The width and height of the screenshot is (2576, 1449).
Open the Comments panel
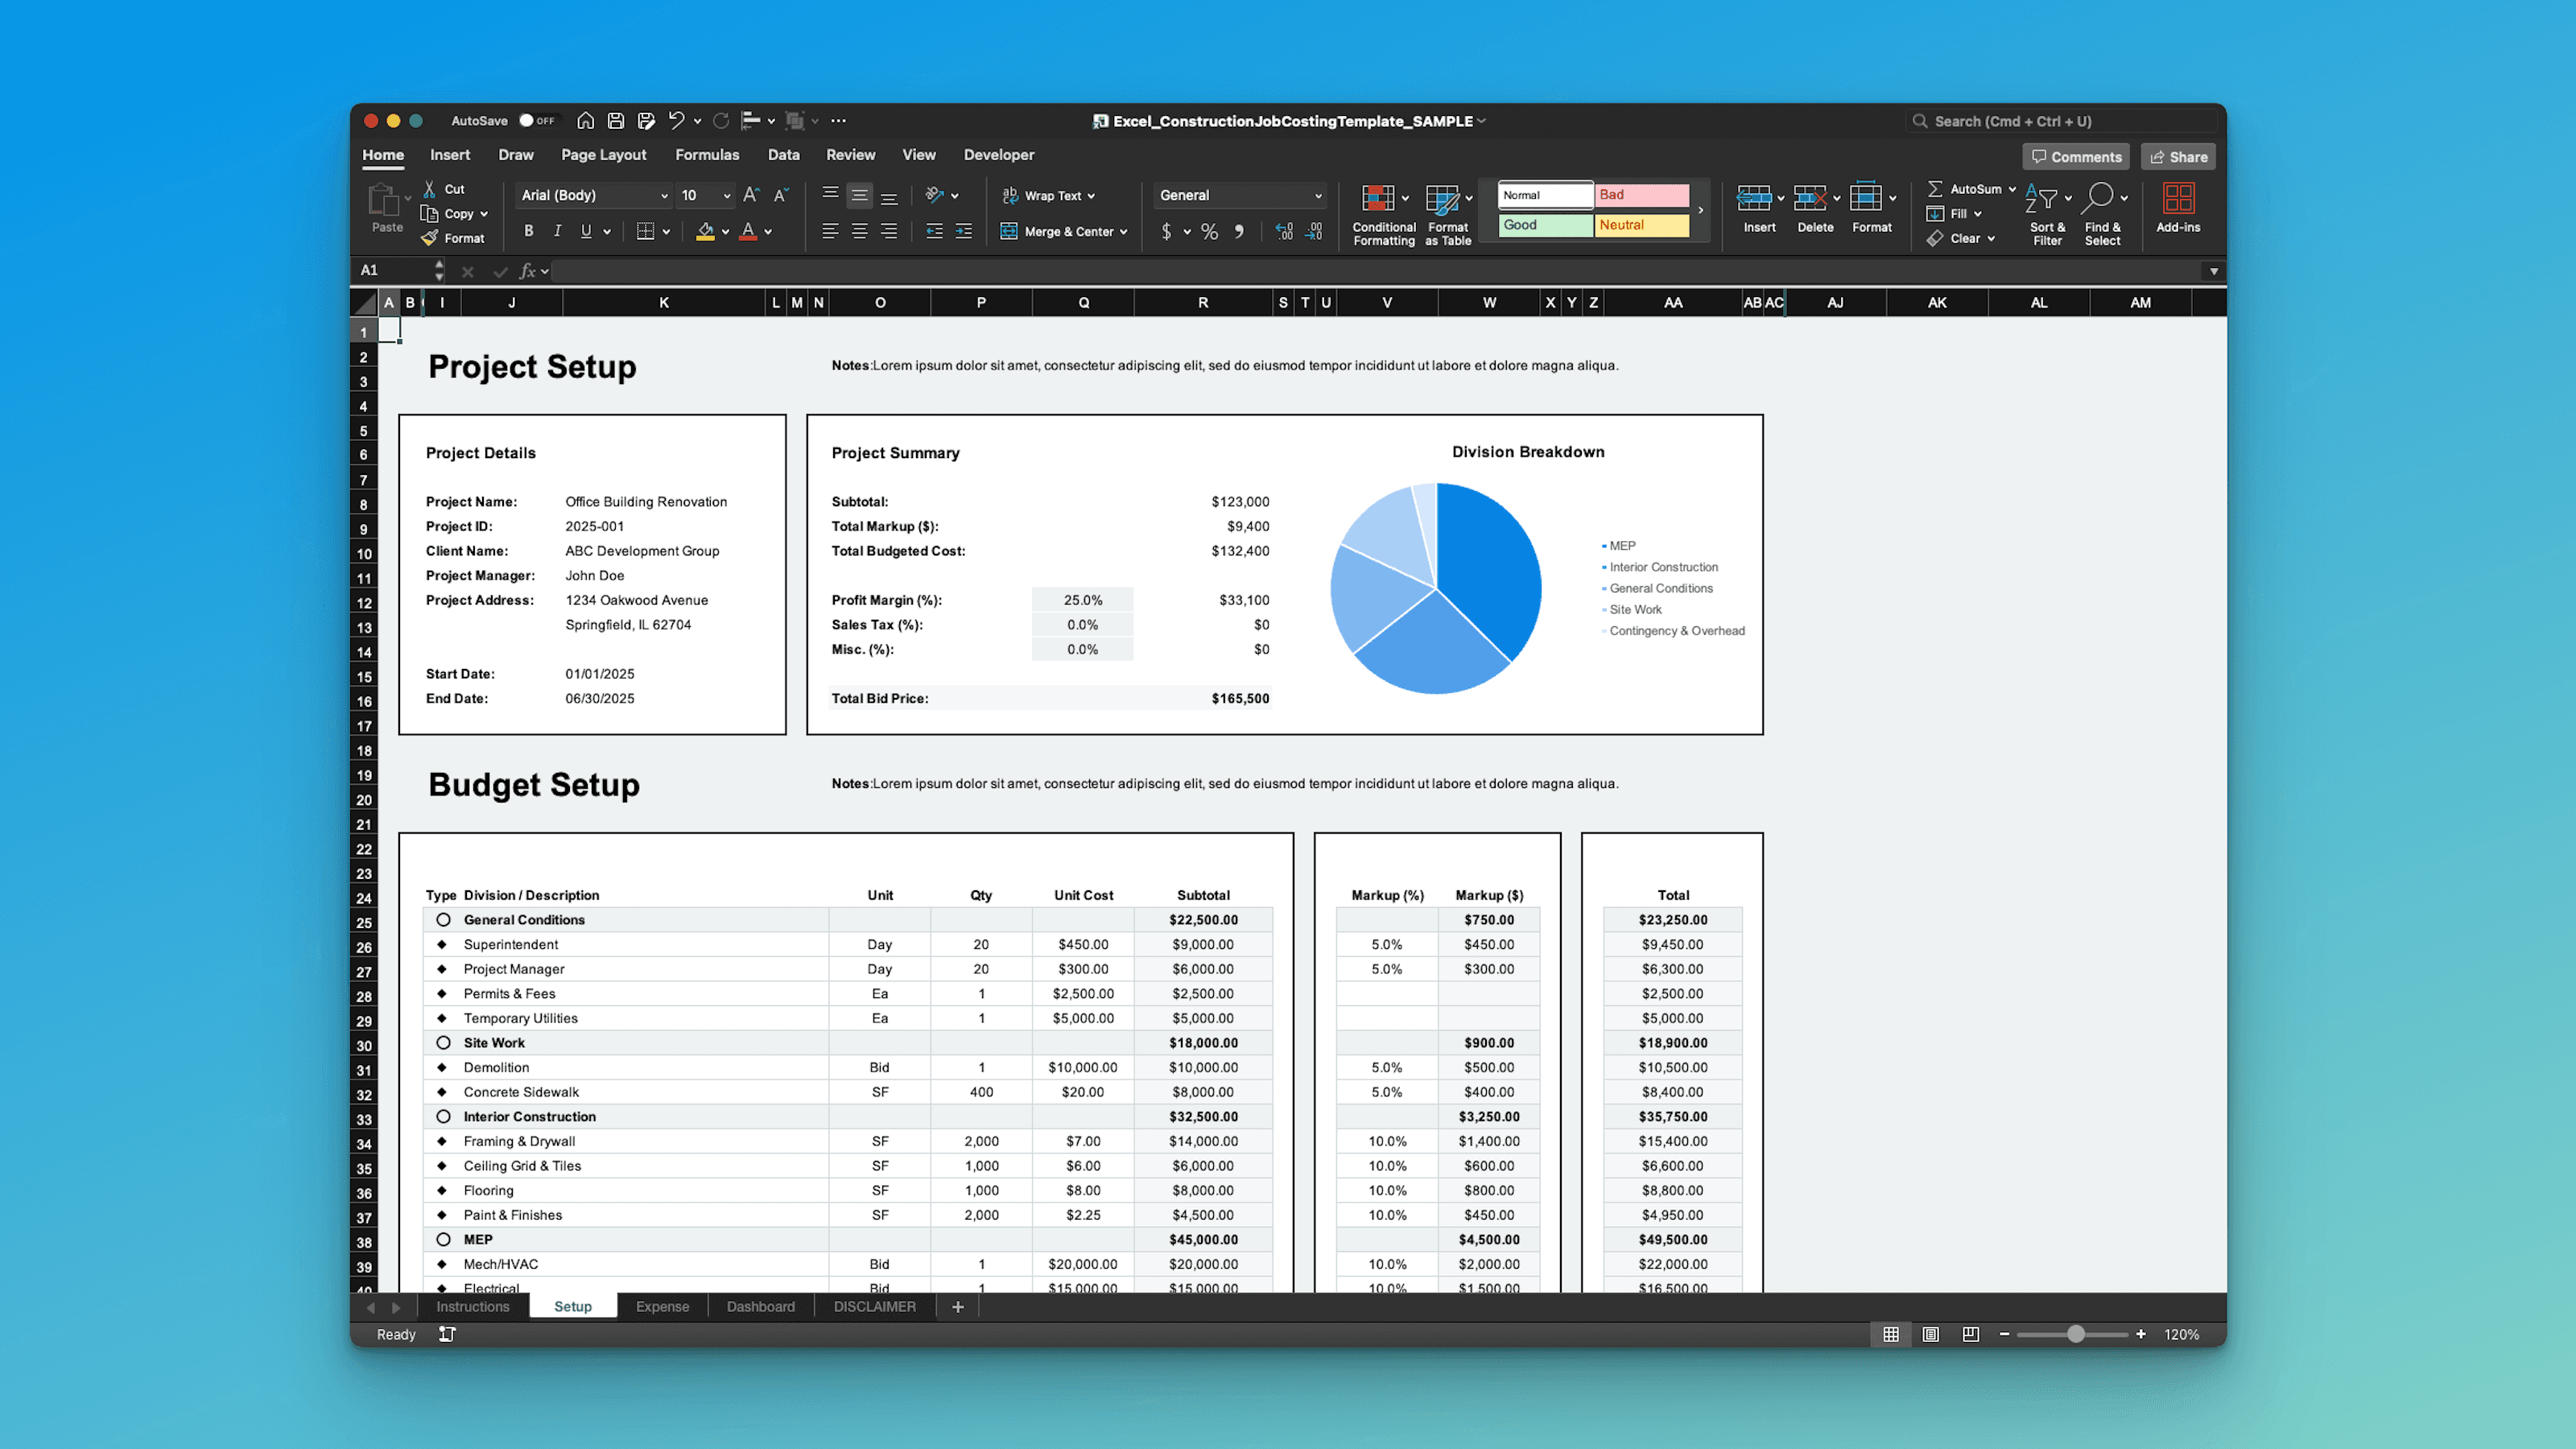coord(2075,156)
